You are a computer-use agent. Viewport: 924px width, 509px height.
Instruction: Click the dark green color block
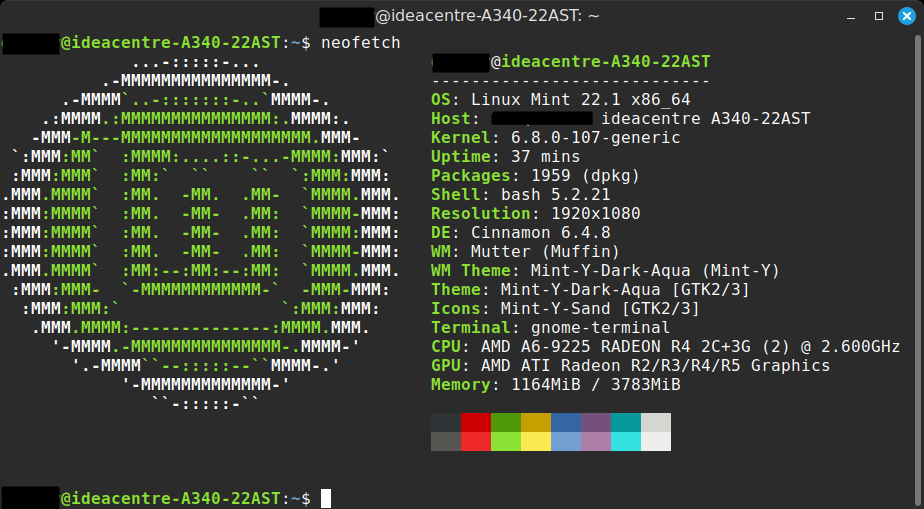506,422
